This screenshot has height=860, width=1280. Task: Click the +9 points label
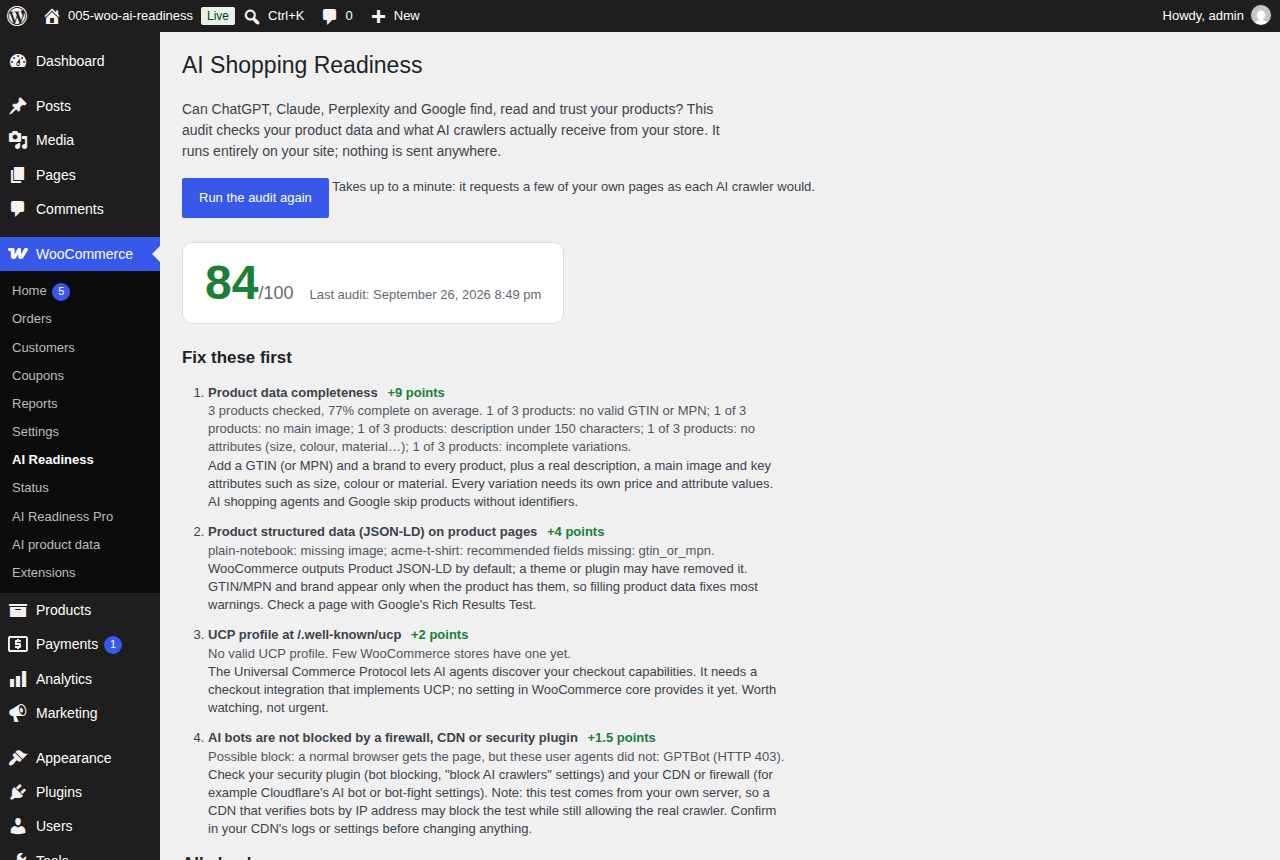[416, 393]
